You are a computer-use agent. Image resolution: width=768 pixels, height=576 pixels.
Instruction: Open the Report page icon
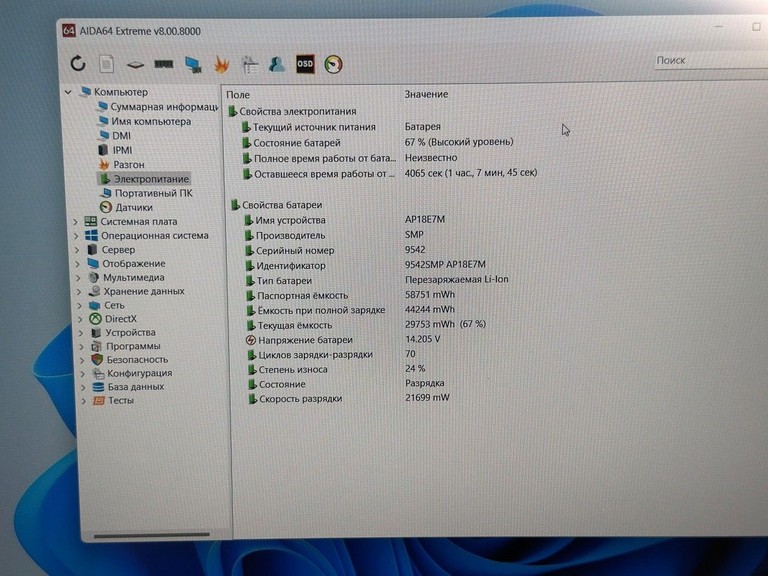coord(106,64)
